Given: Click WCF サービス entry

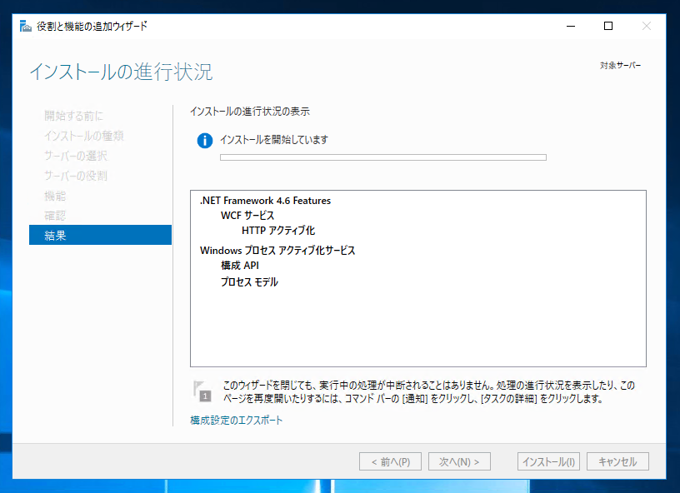Looking at the screenshot, I should coord(247,215).
